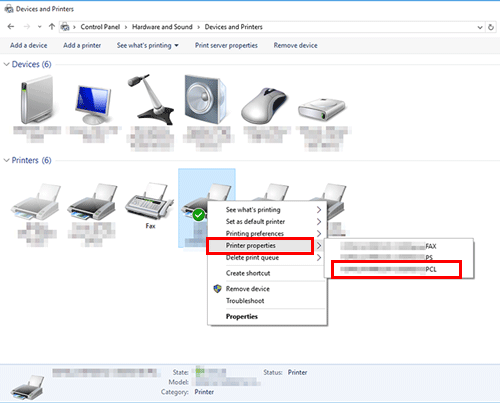500x403 pixels.
Task: Select the desktop computer tower icon
Action: point(37,99)
